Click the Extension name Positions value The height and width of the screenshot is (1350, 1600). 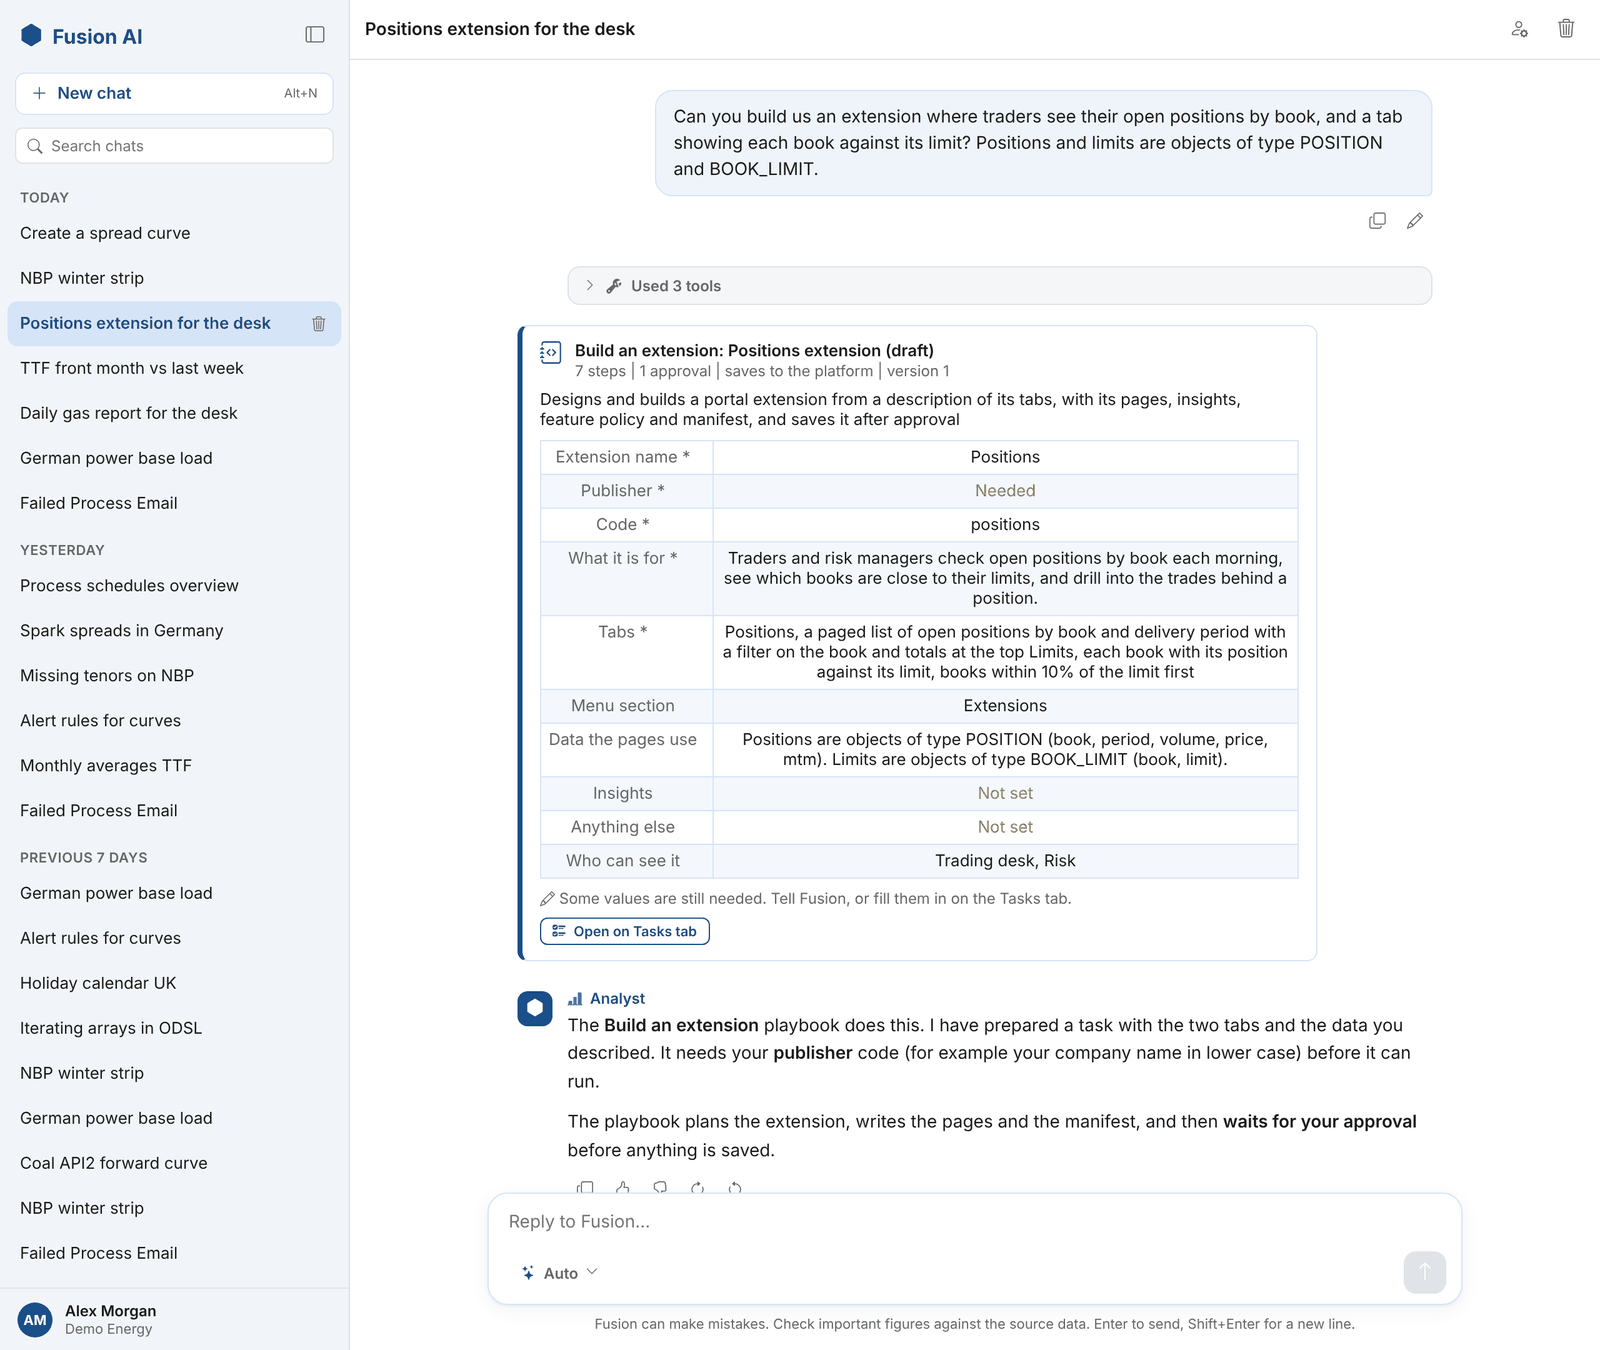click(1005, 457)
